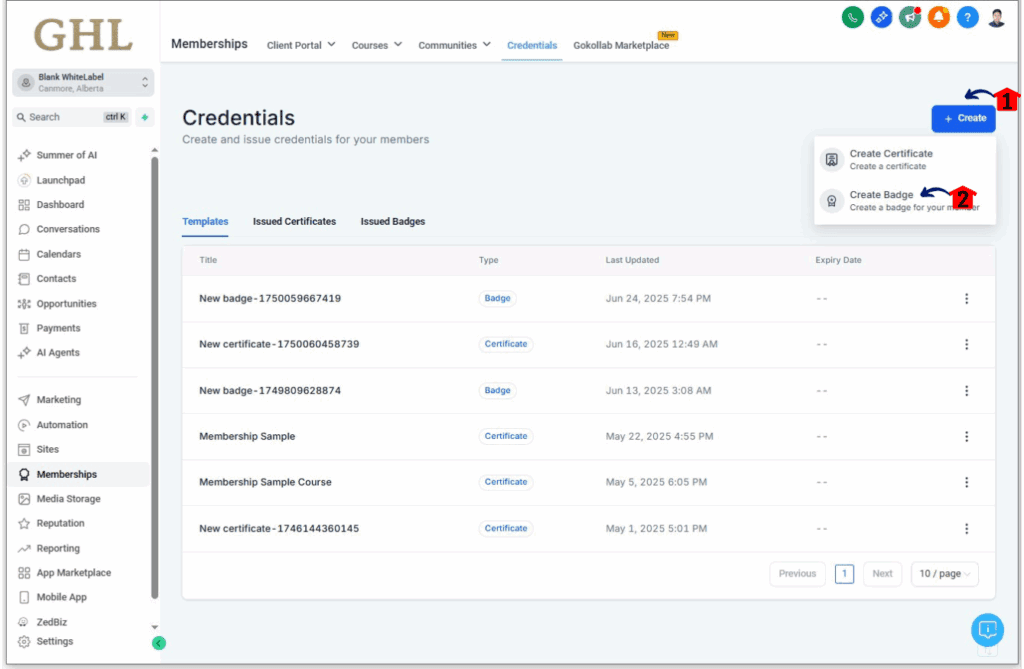Screen dimensions: 1024x669
Task: Click the Previous page button
Action: click(x=797, y=574)
